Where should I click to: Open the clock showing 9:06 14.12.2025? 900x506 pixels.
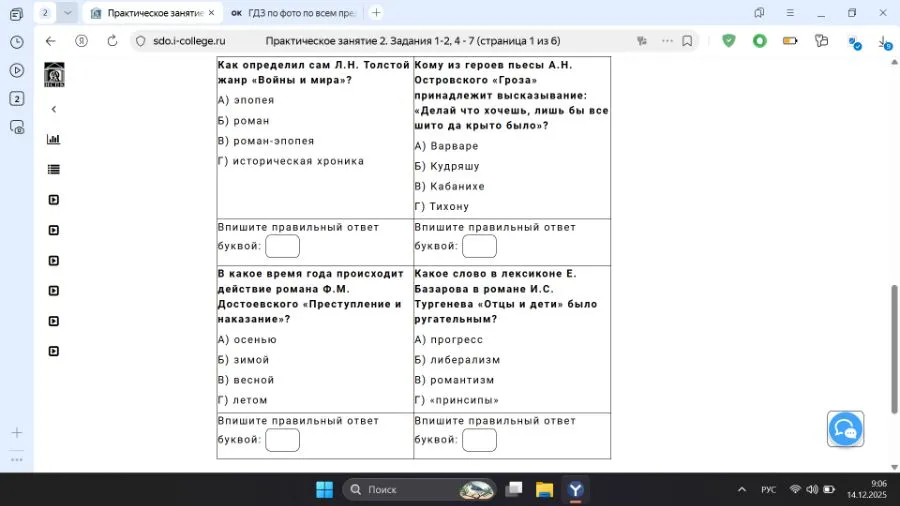(867, 489)
